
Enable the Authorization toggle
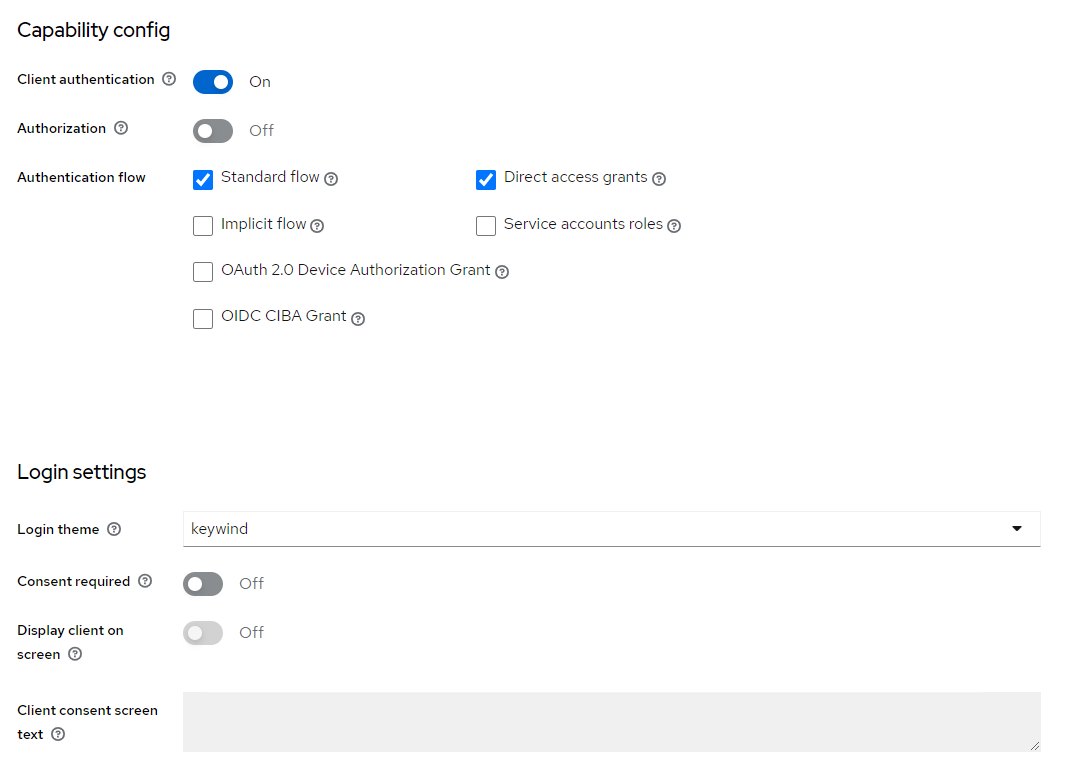click(213, 131)
